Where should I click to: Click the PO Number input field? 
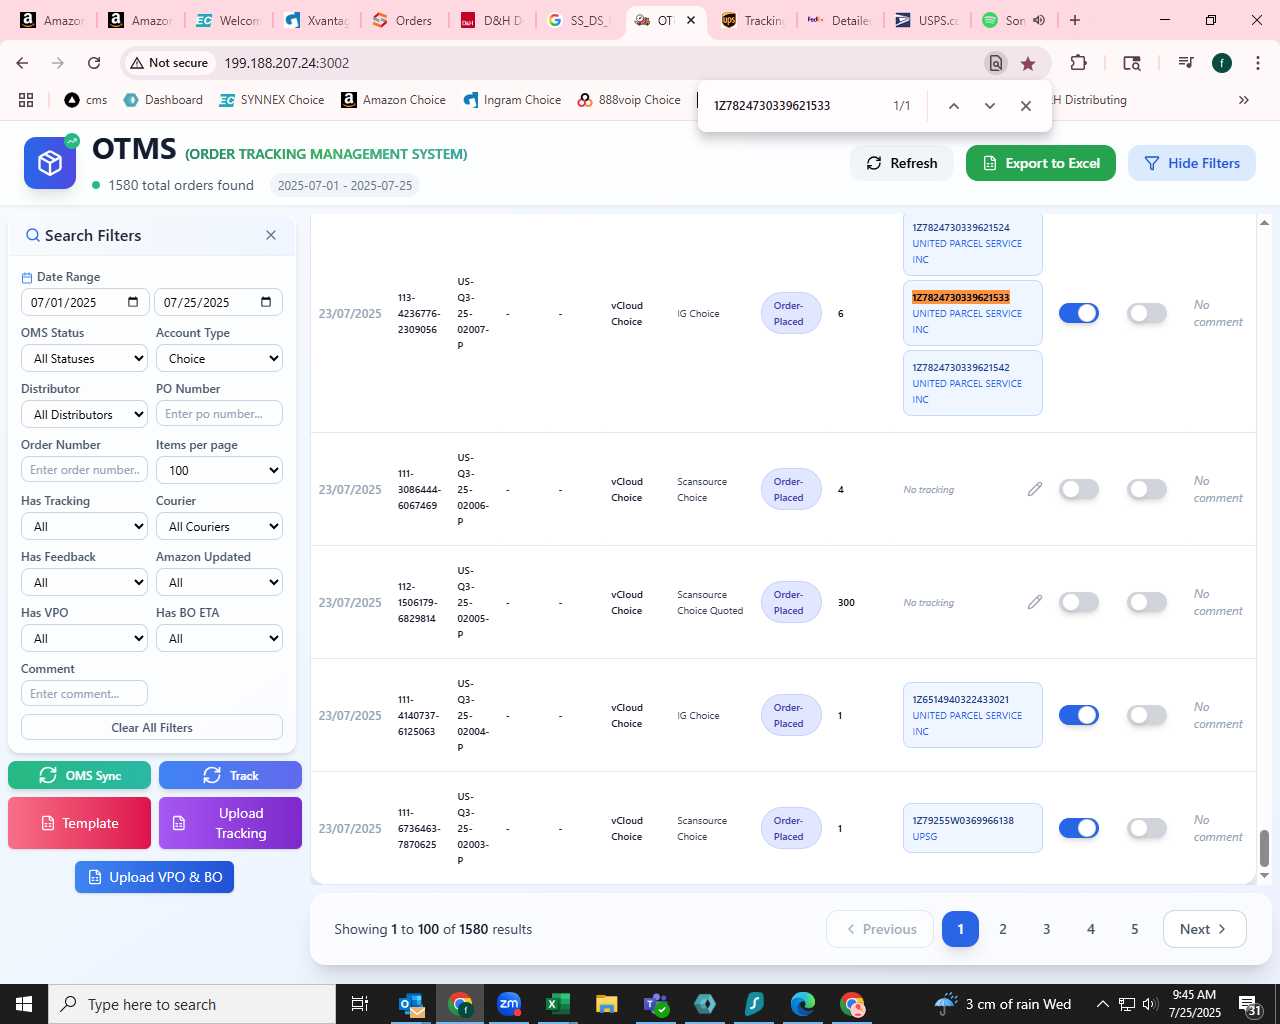(x=219, y=413)
